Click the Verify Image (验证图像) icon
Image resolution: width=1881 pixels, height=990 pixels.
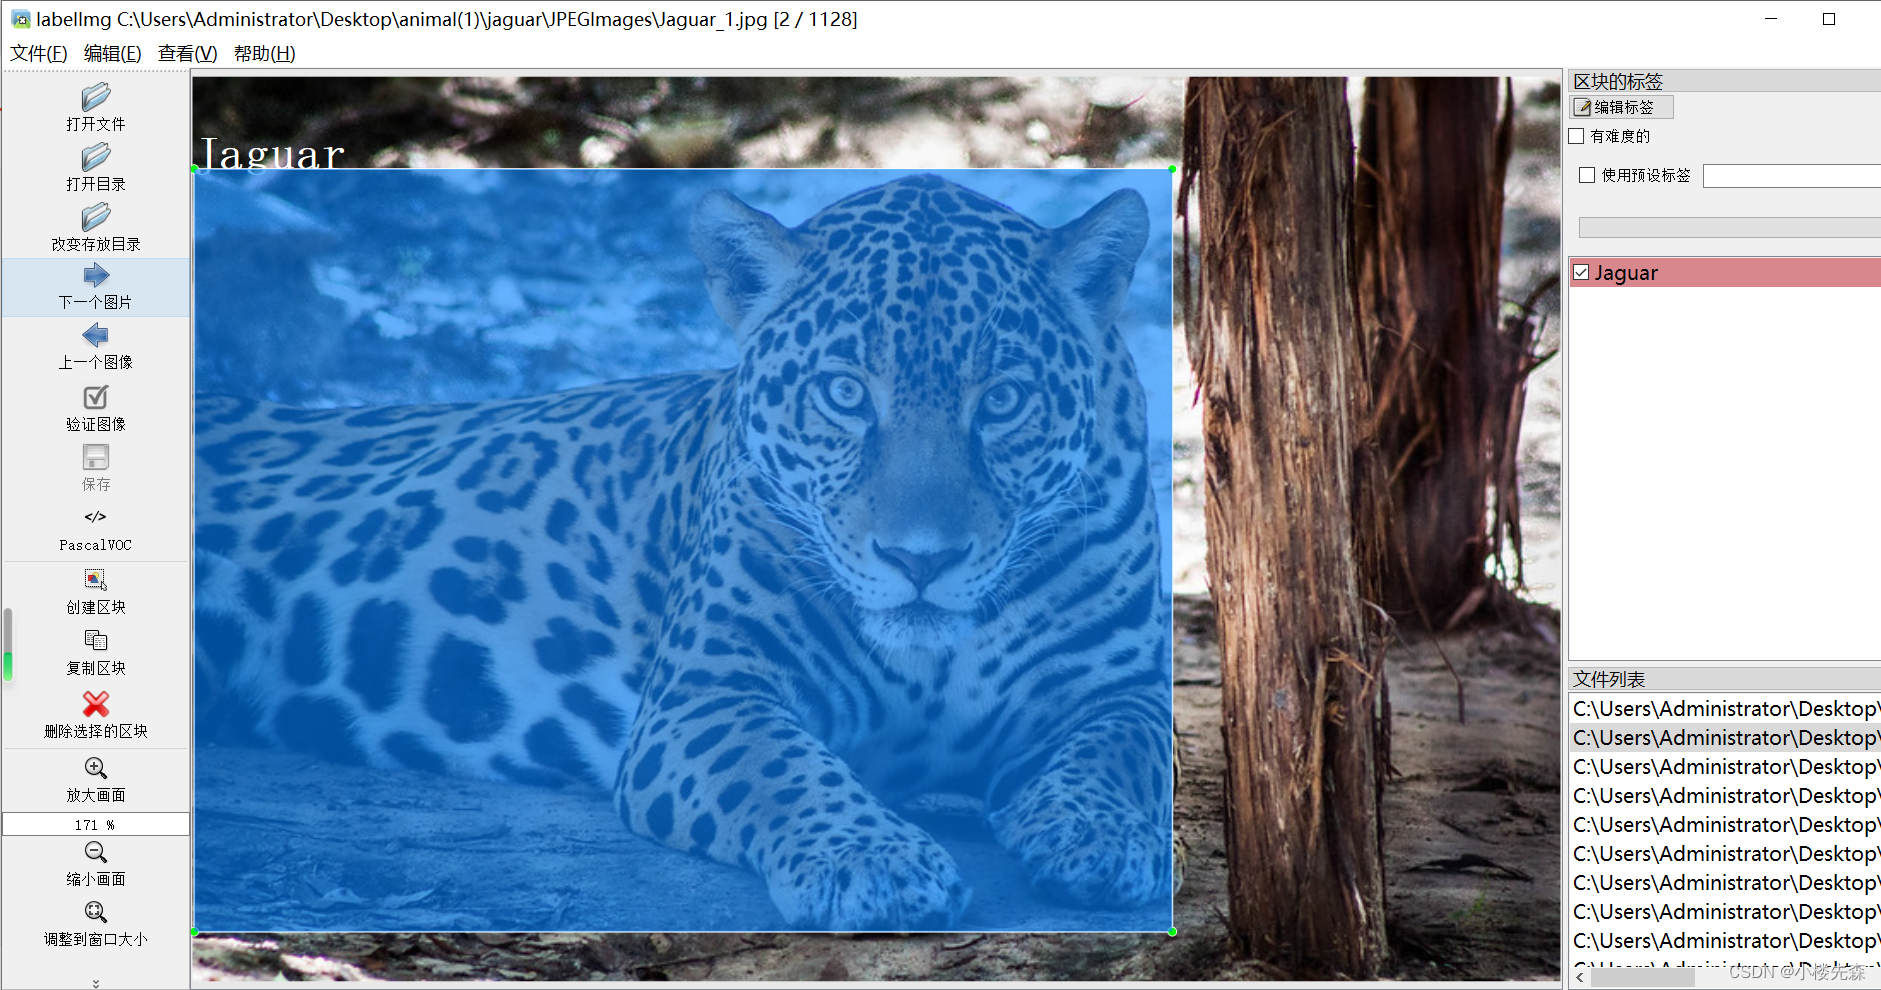[x=96, y=398]
